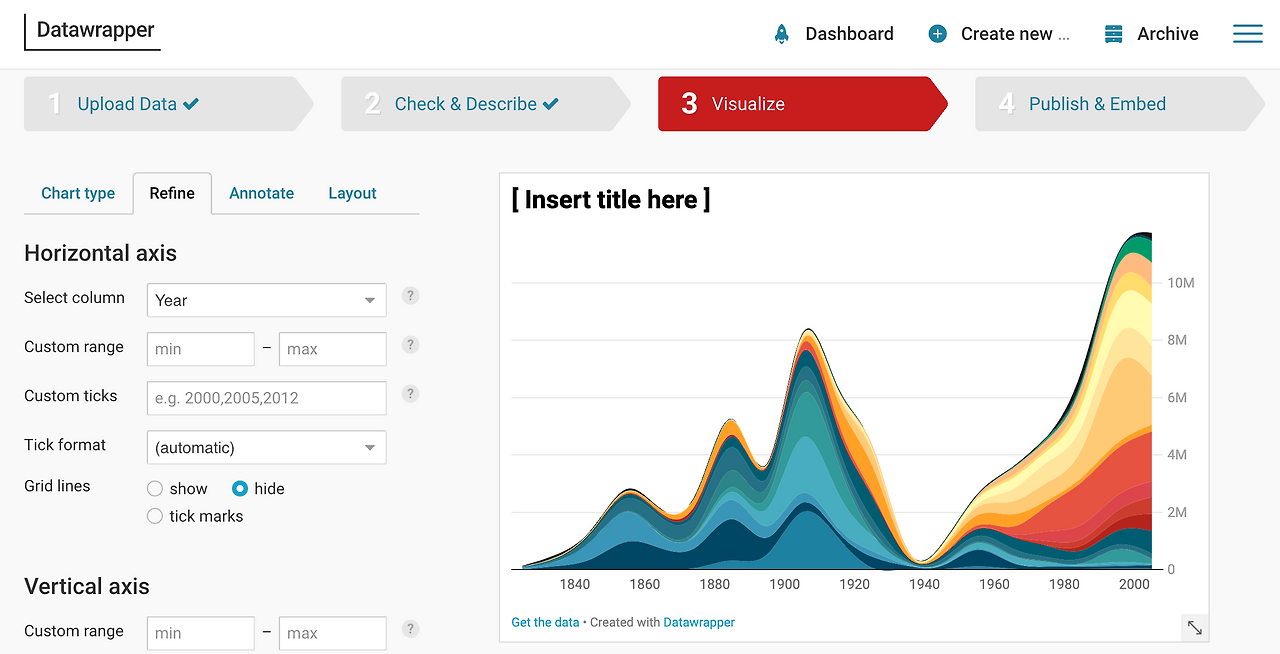Click the Vertical axis max range field
The width and height of the screenshot is (1280, 654).
coord(333,634)
